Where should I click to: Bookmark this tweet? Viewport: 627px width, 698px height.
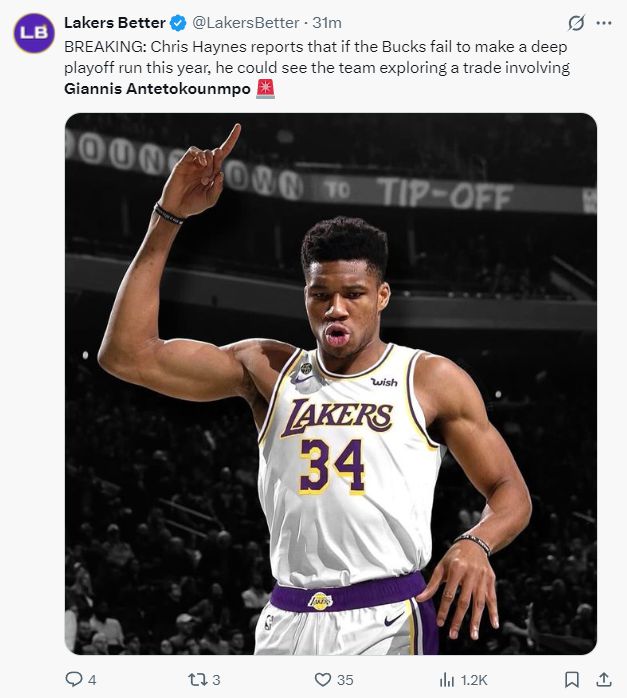(572, 679)
